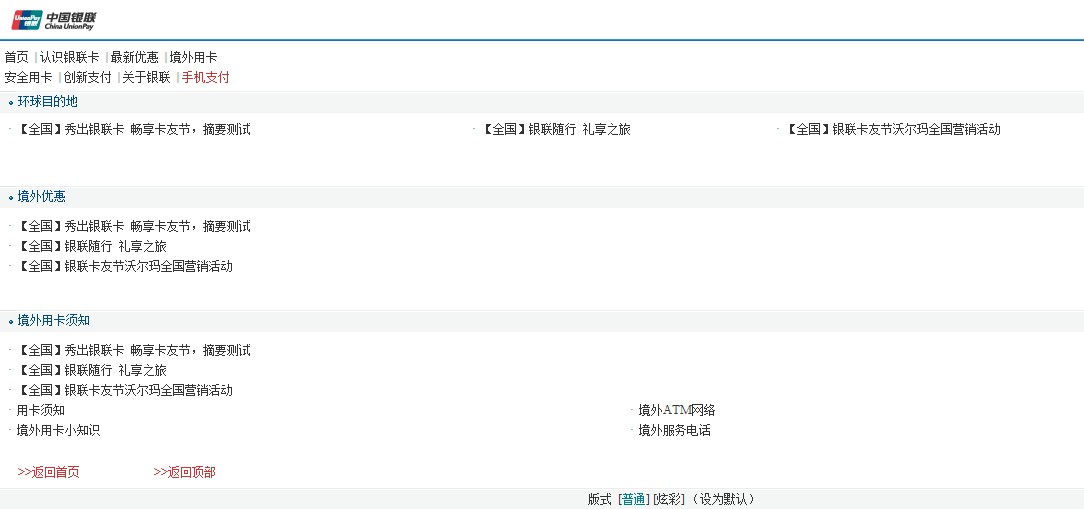Select 境外用卡 in the navigation
The width and height of the screenshot is (1084, 509).
point(194,57)
